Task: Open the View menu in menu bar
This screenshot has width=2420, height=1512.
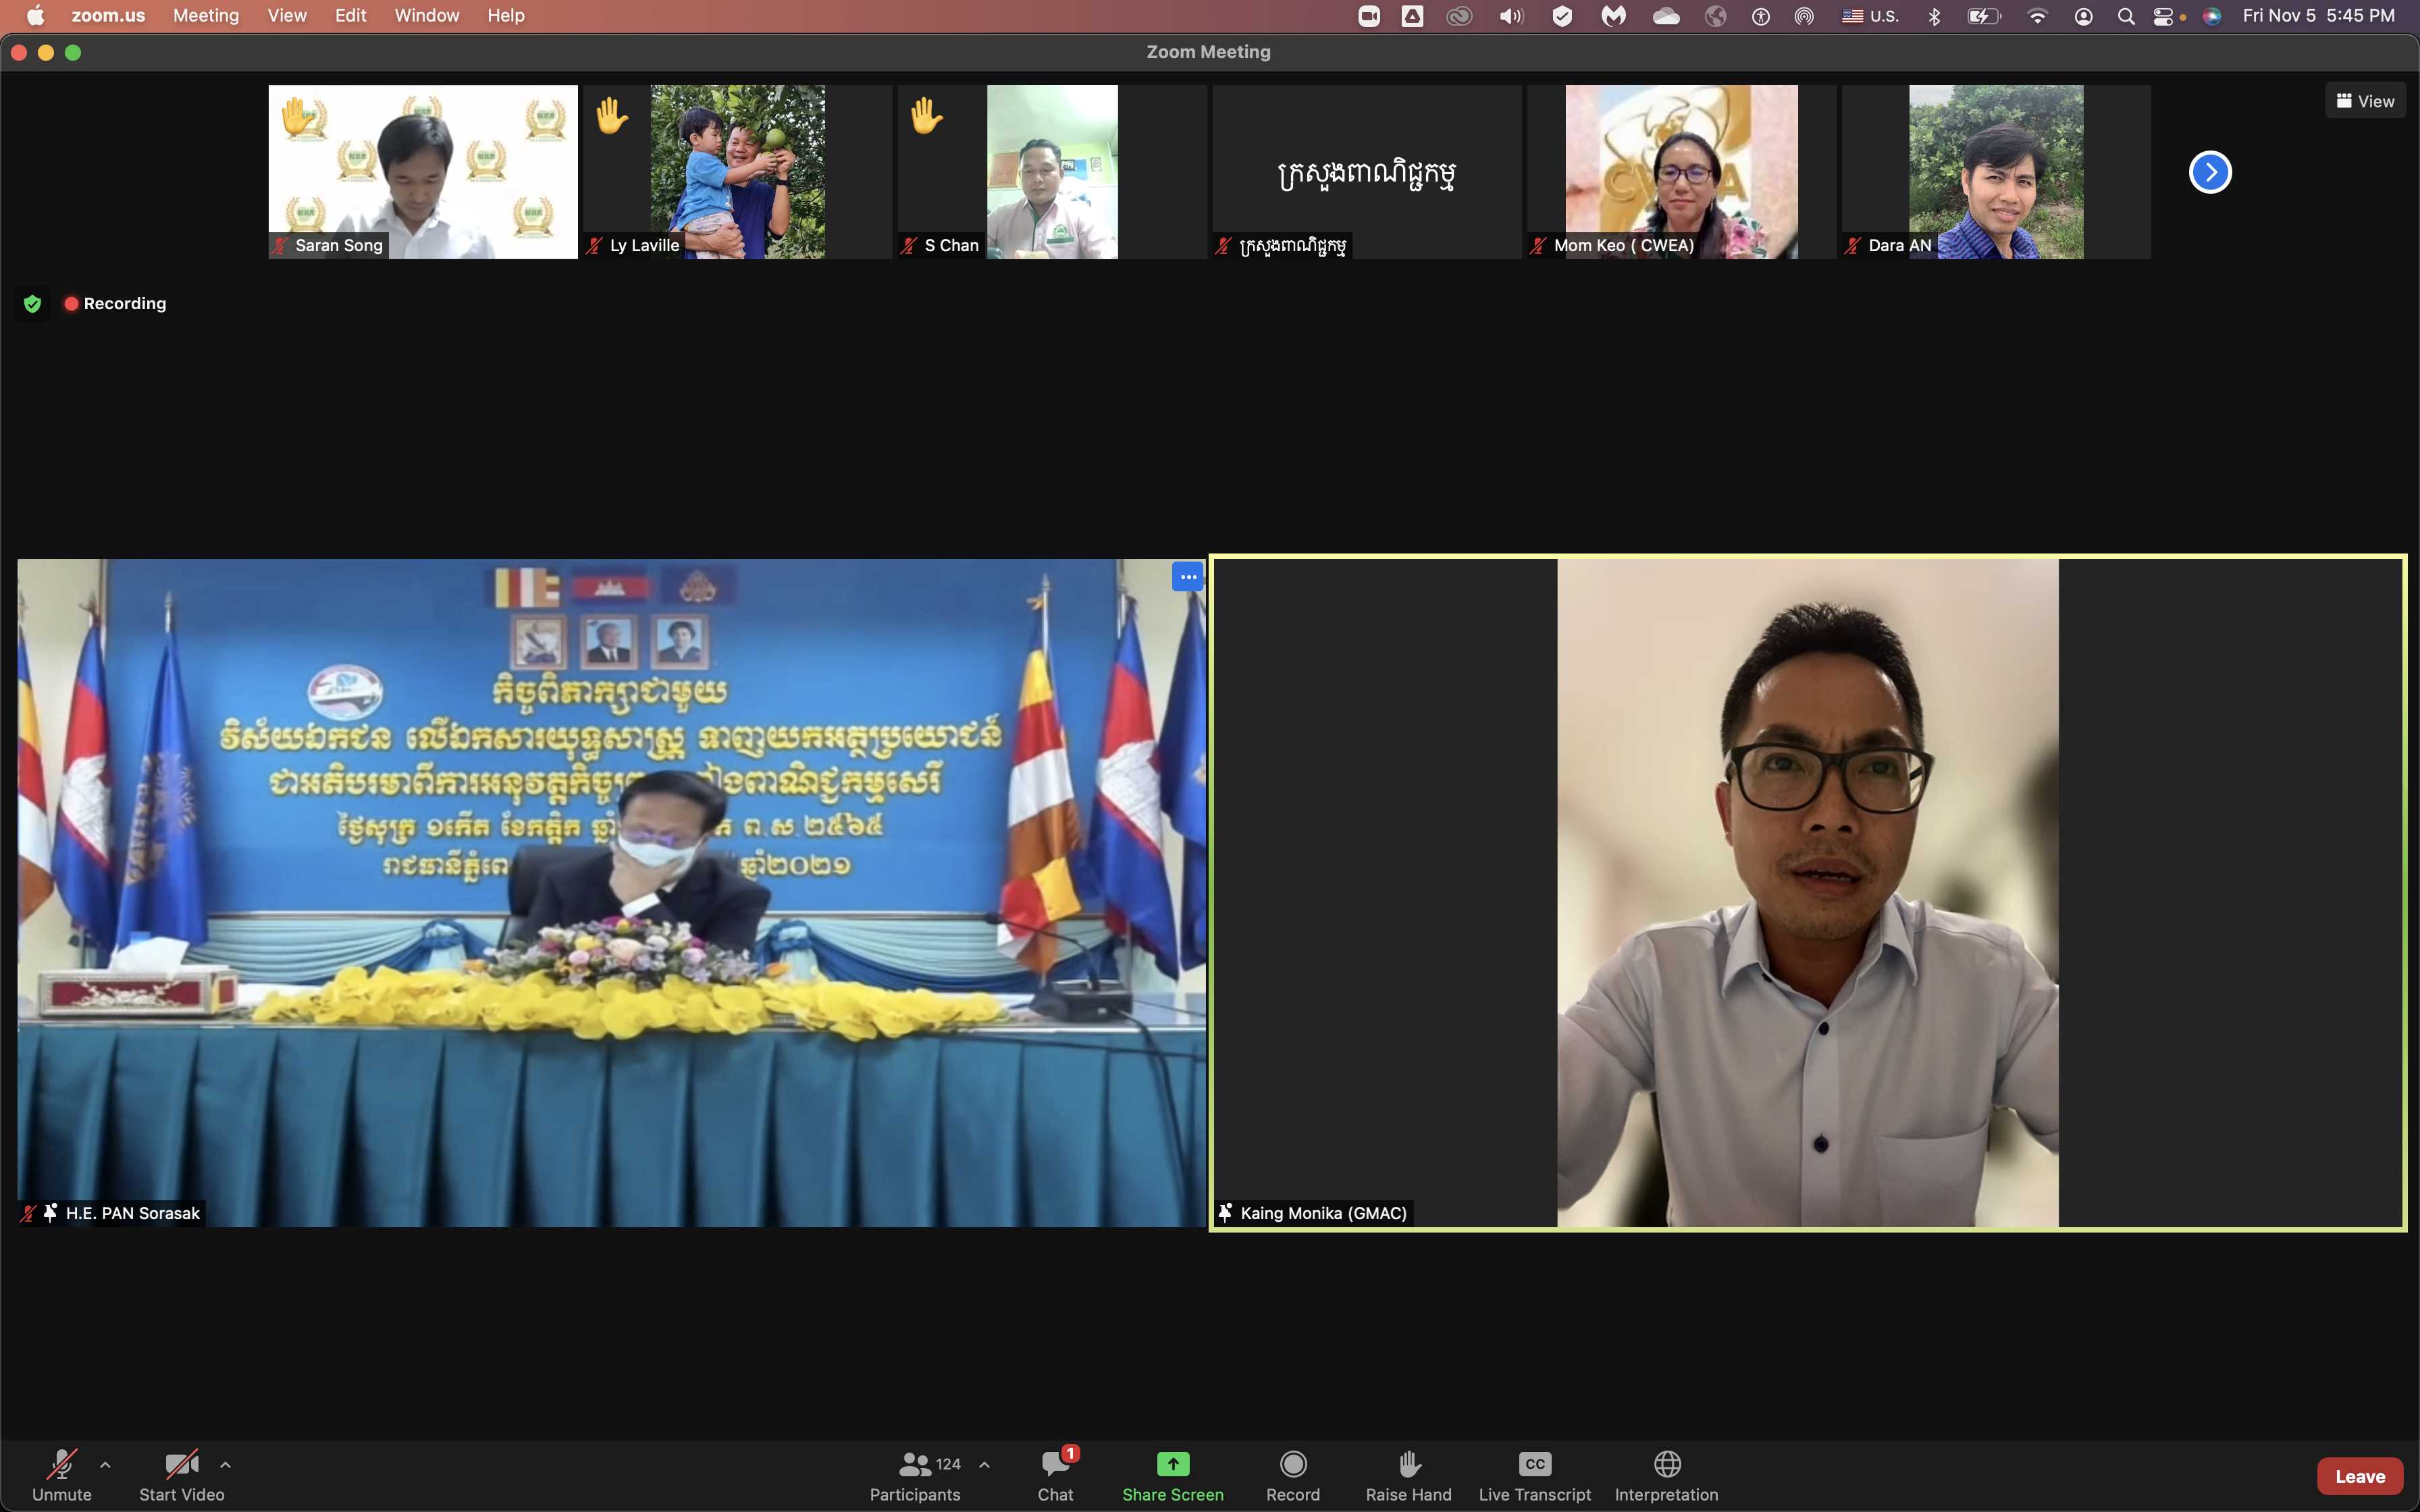Action: click(x=287, y=15)
